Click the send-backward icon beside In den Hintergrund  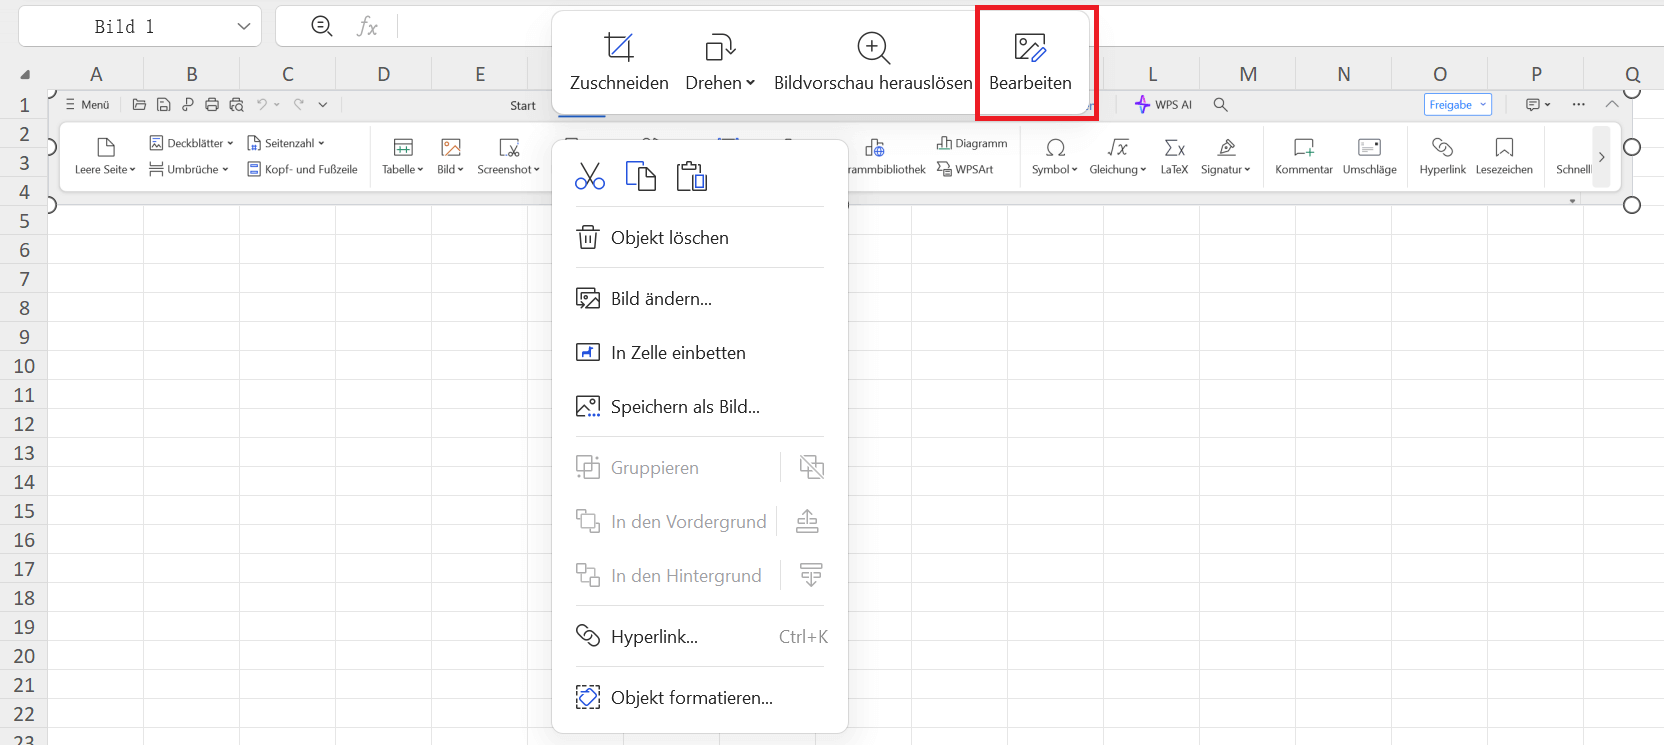(x=811, y=575)
